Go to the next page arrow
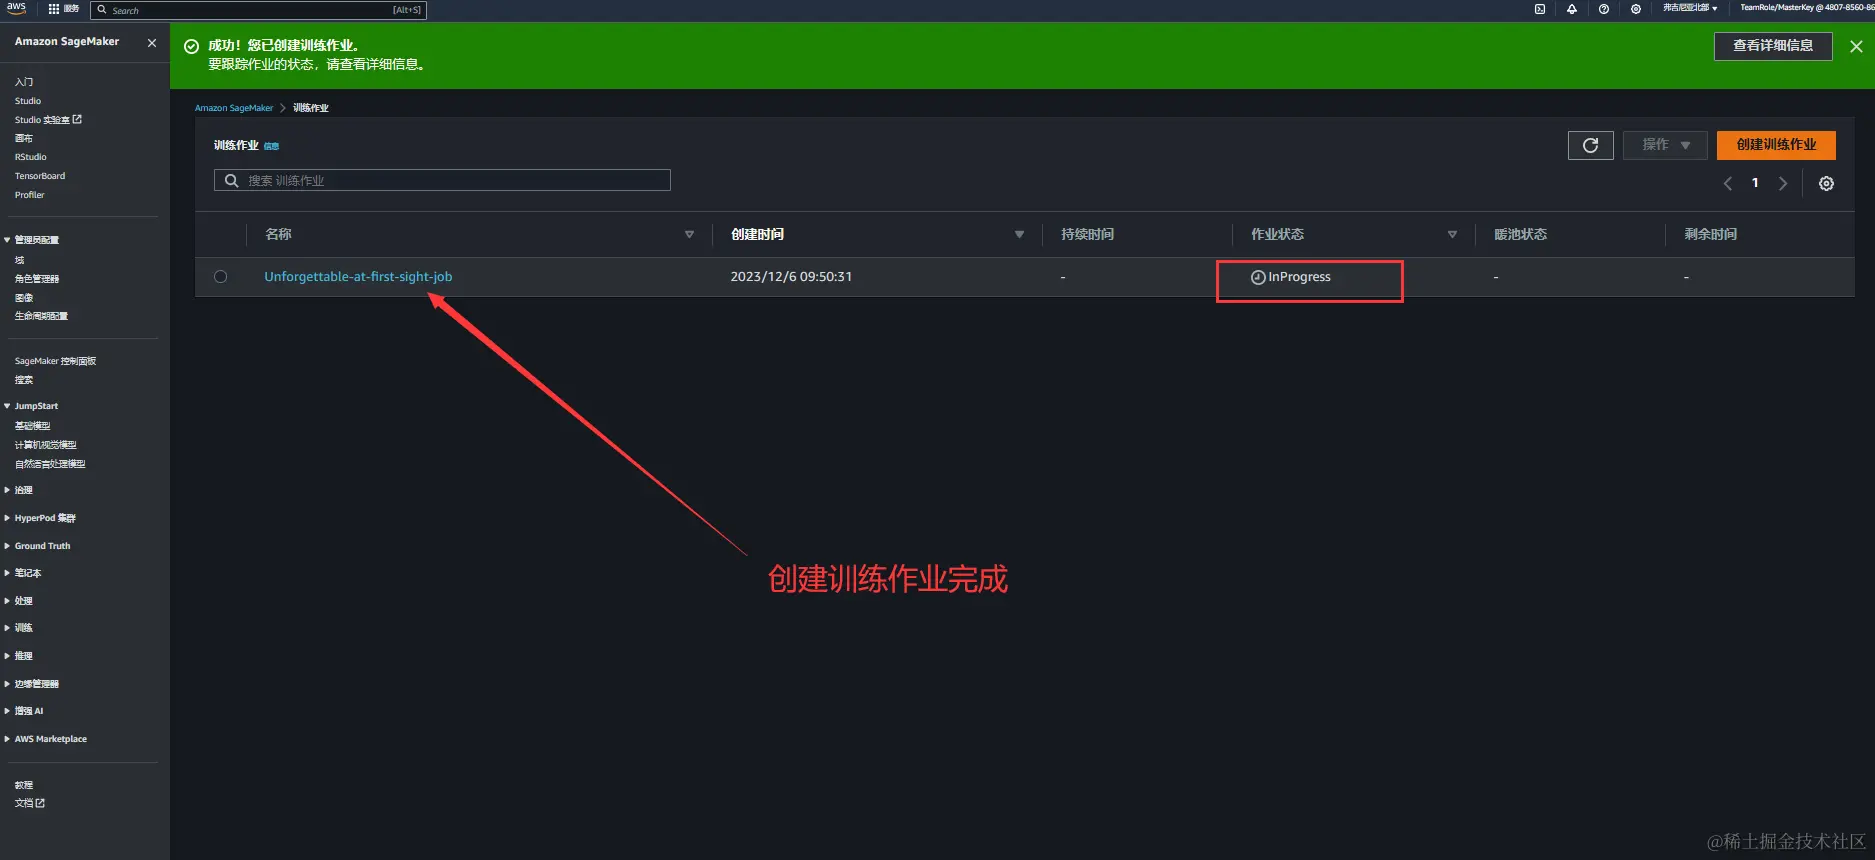This screenshot has height=860, width=1875. (x=1783, y=184)
